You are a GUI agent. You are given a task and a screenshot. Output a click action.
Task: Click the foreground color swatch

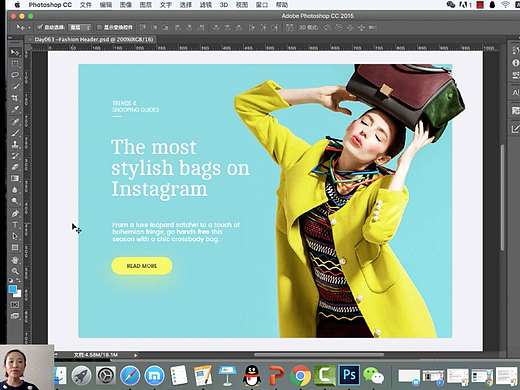(13, 289)
